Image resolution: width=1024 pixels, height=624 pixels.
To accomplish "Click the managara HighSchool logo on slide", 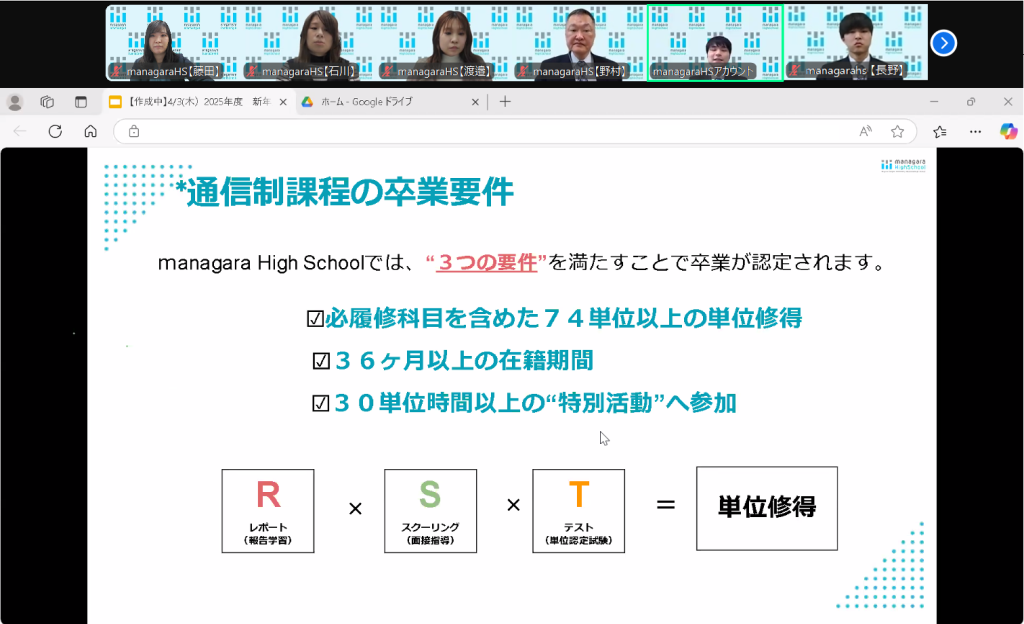I will coord(903,164).
